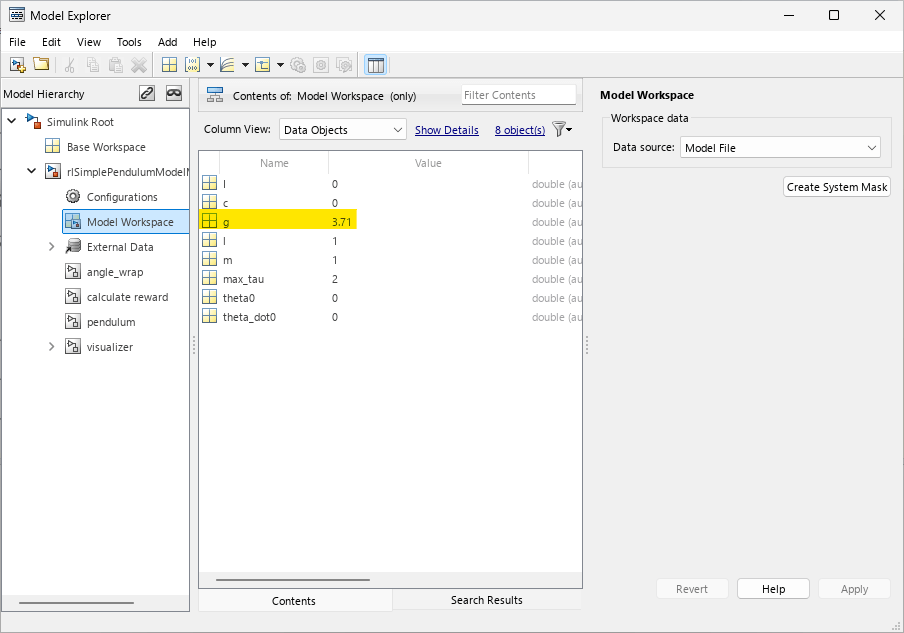
Task: Click the new model icon in toolbar
Action: click(17, 65)
